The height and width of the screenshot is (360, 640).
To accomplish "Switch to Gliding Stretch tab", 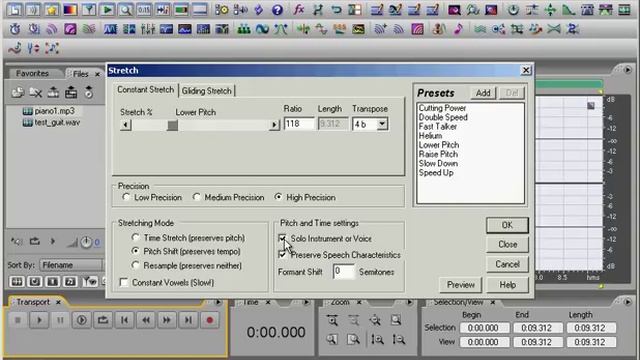I will click(207, 91).
